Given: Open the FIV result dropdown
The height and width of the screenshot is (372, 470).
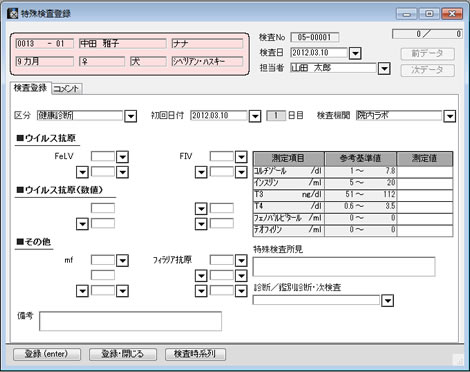Looking at the screenshot, I should (241, 157).
